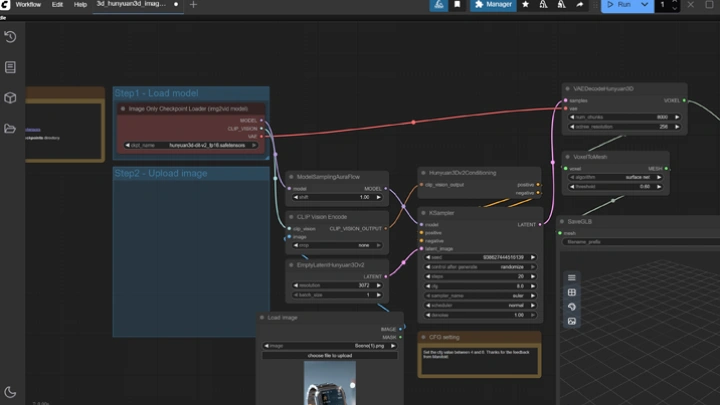This screenshot has width=720, height=405.
Task: Click the shift value slider field
Action: pos(337,197)
